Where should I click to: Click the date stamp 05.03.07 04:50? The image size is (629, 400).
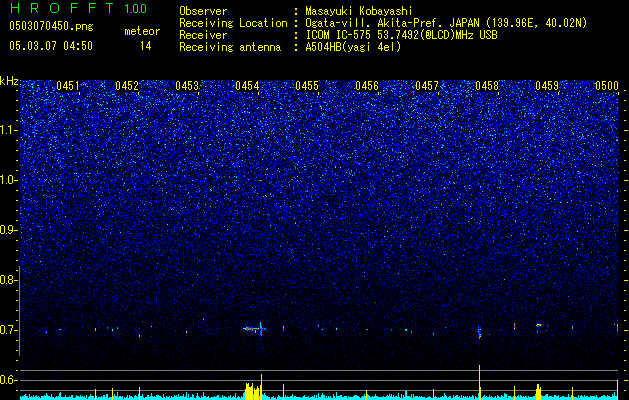click(x=51, y=46)
